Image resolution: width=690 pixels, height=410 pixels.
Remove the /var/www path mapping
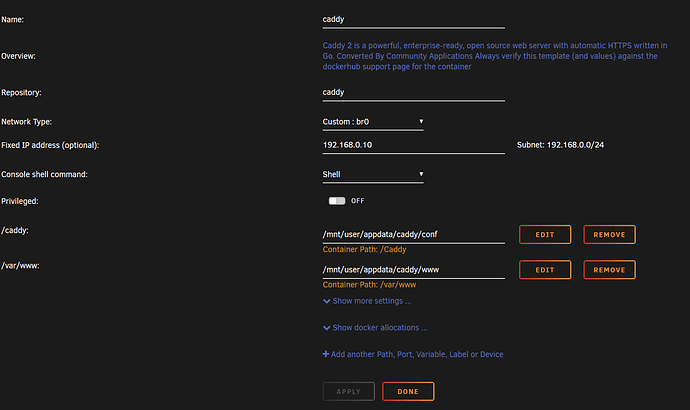point(609,270)
